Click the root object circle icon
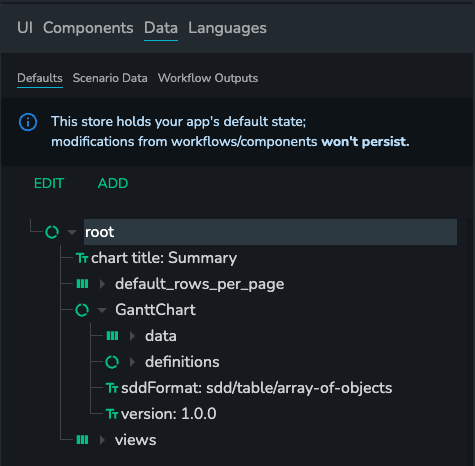The height and width of the screenshot is (466, 475). (x=52, y=232)
